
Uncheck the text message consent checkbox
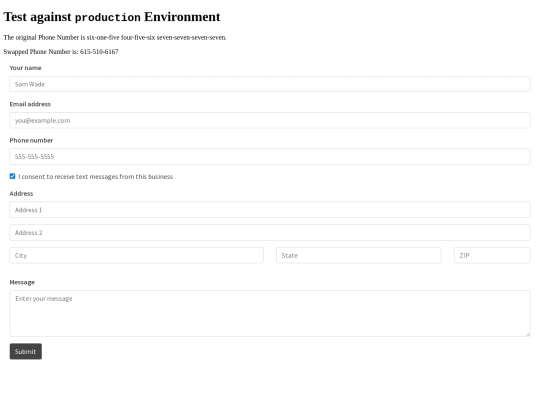click(x=12, y=176)
